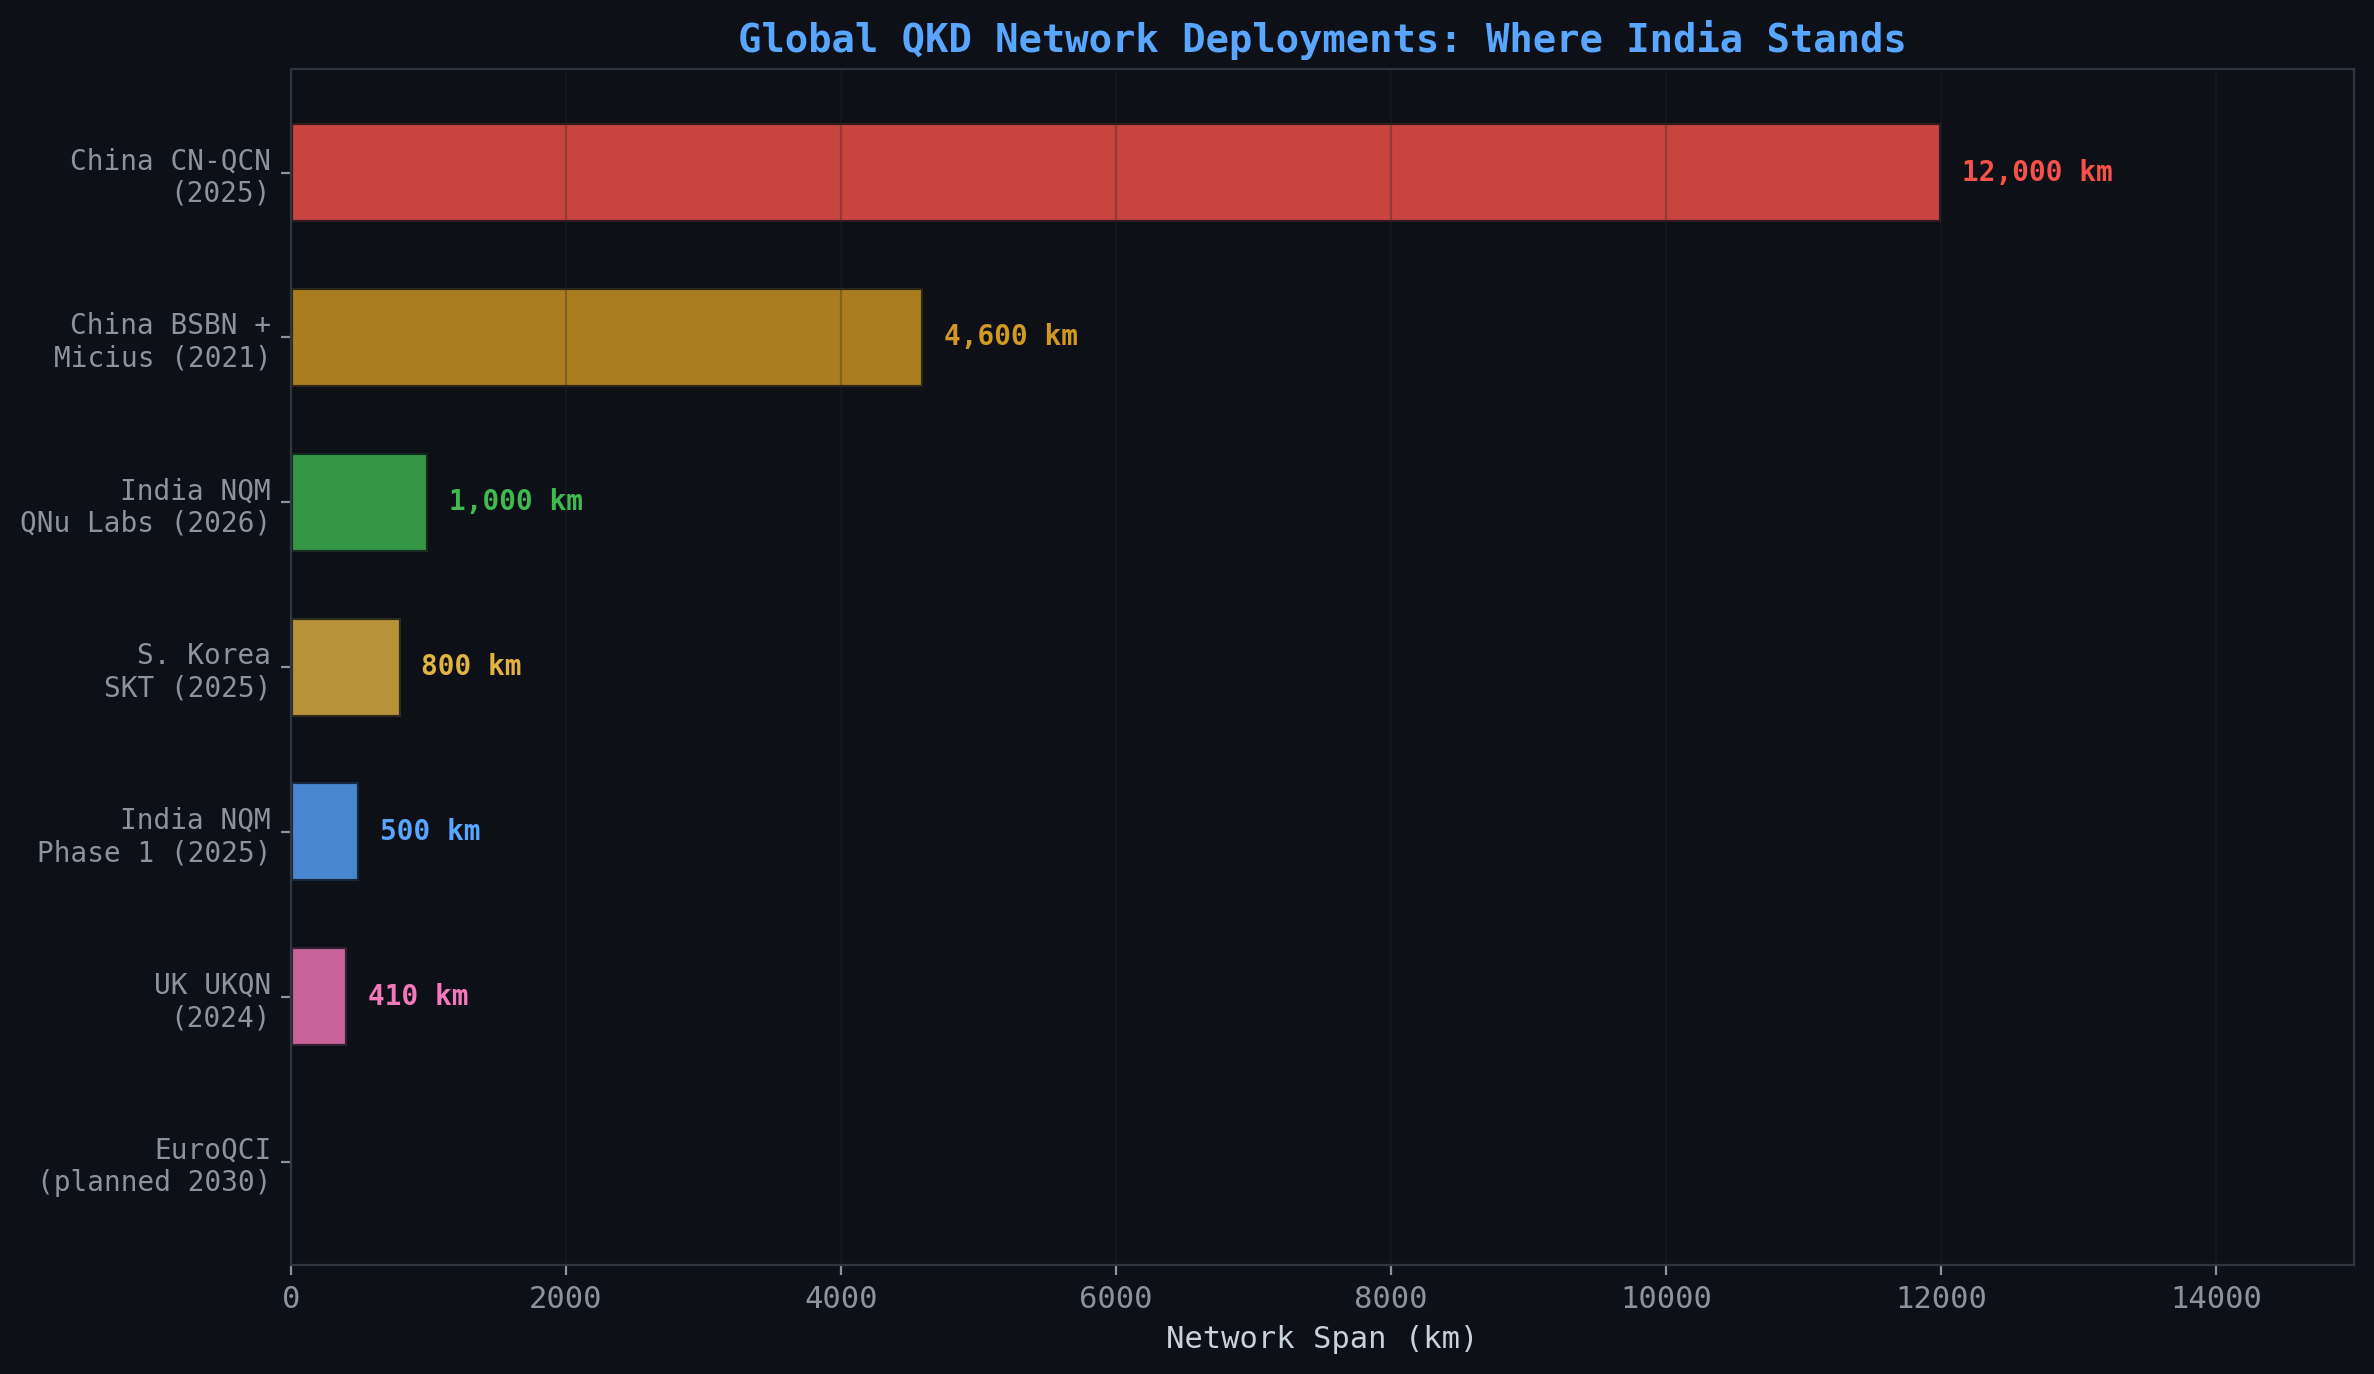Click the x-axis tick label '4000'

coord(840,1298)
